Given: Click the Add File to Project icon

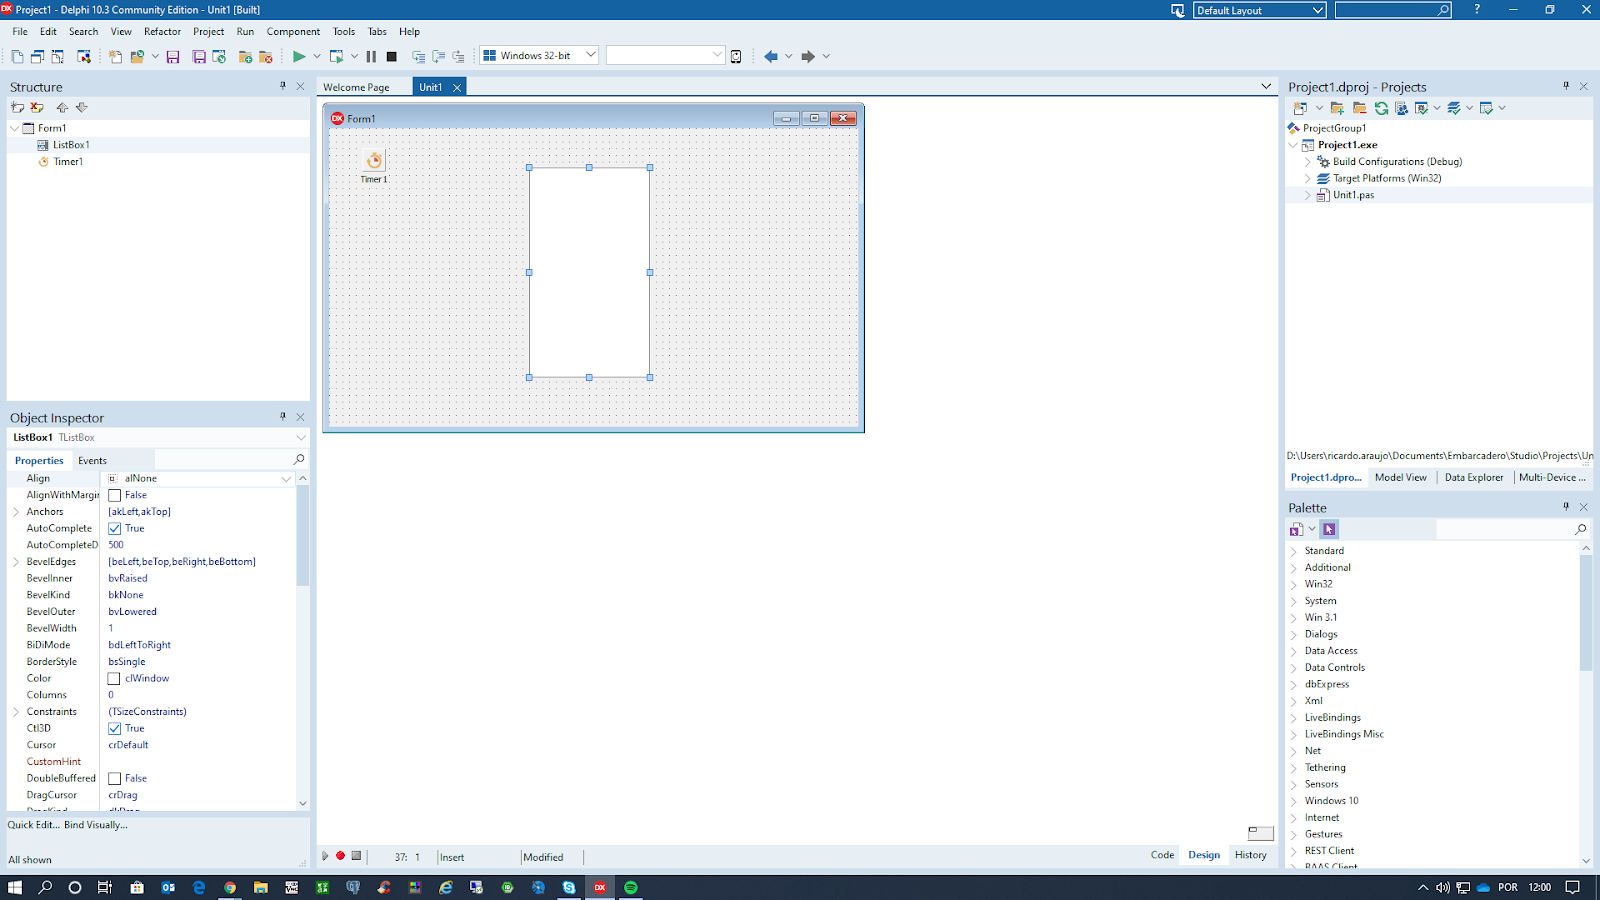Looking at the screenshot, I should (x=245, y=57).
